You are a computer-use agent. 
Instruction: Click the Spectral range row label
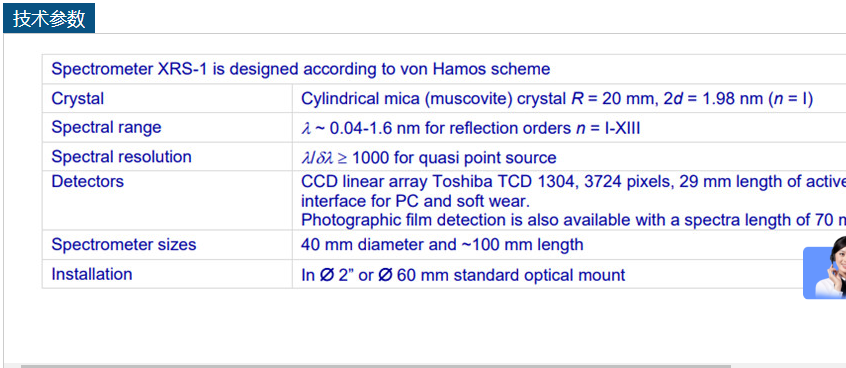click(x=106, y=127)
